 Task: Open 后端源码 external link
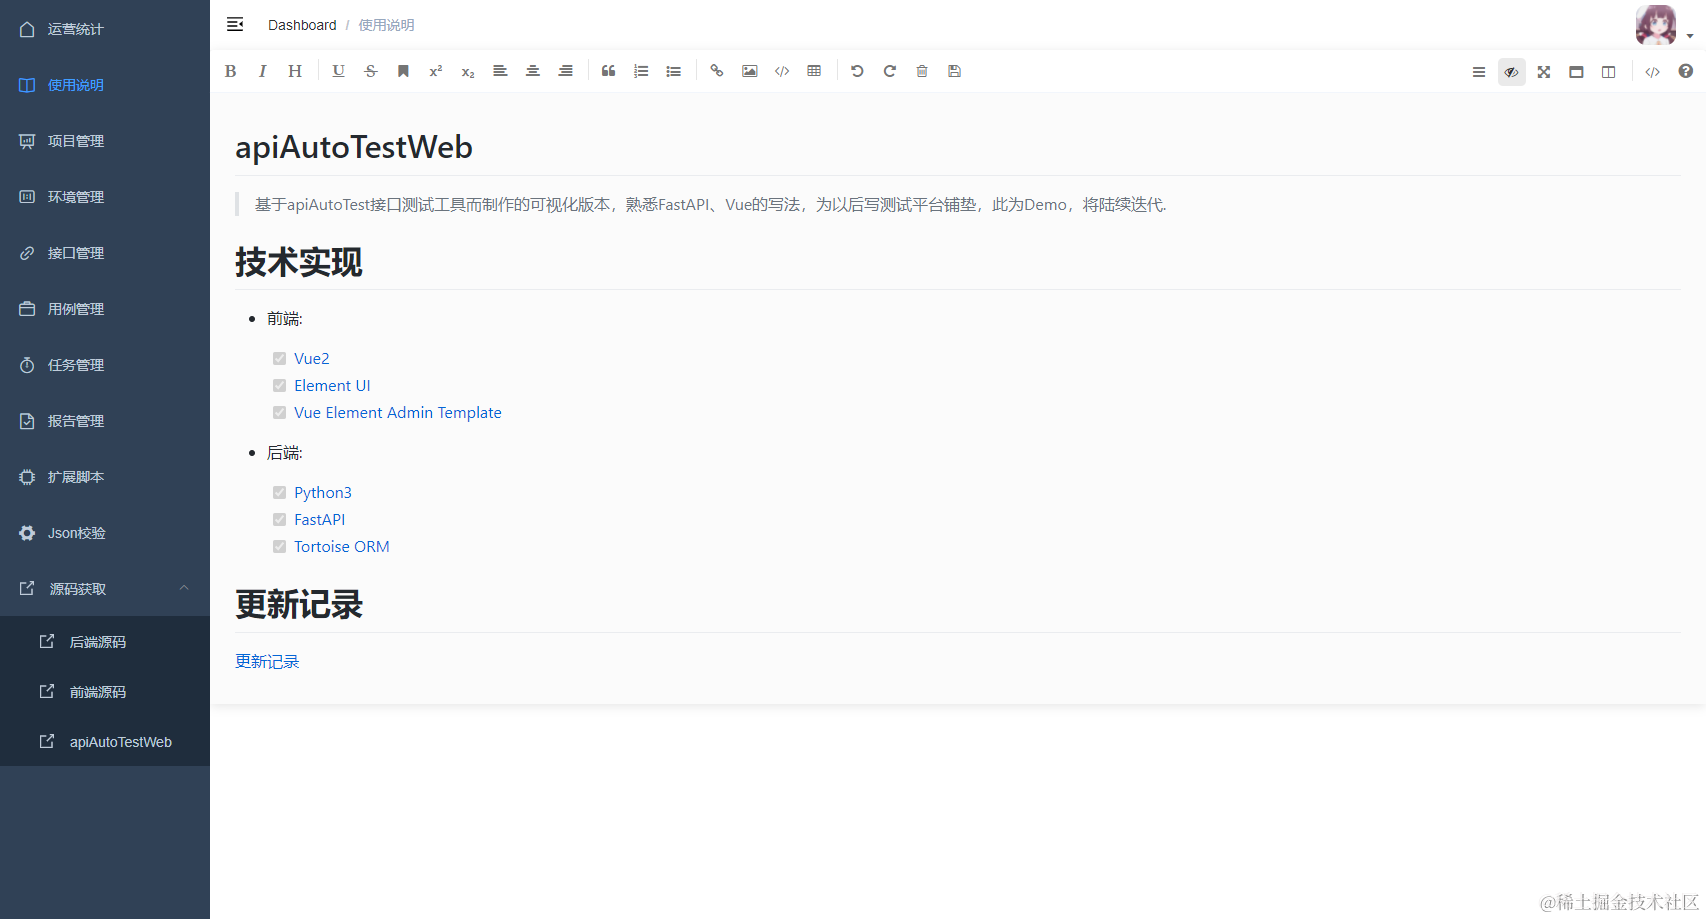[x=105, y=641]
